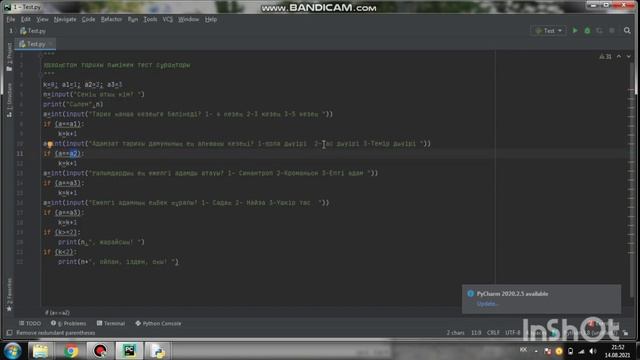Open the Windows Start button

click(x=12, y=351)
